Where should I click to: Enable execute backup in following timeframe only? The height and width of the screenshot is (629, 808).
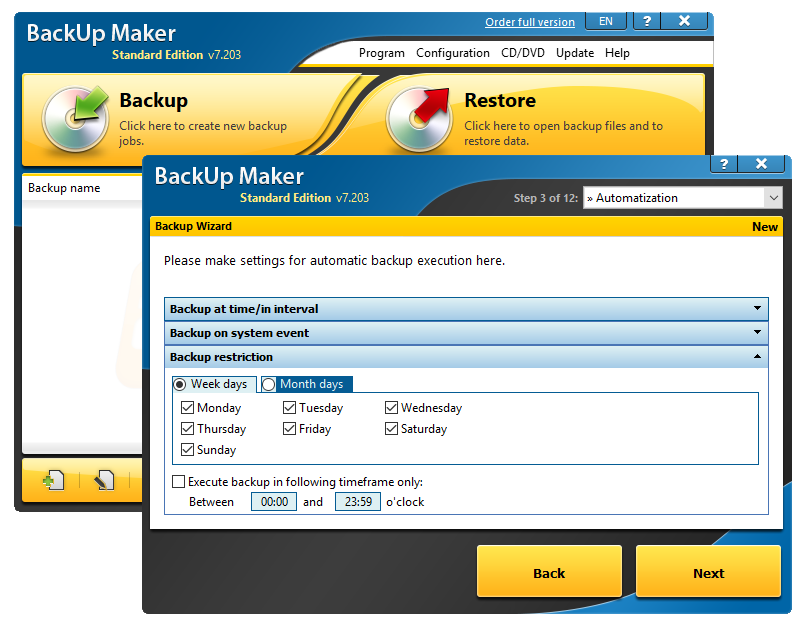[178, 482]
